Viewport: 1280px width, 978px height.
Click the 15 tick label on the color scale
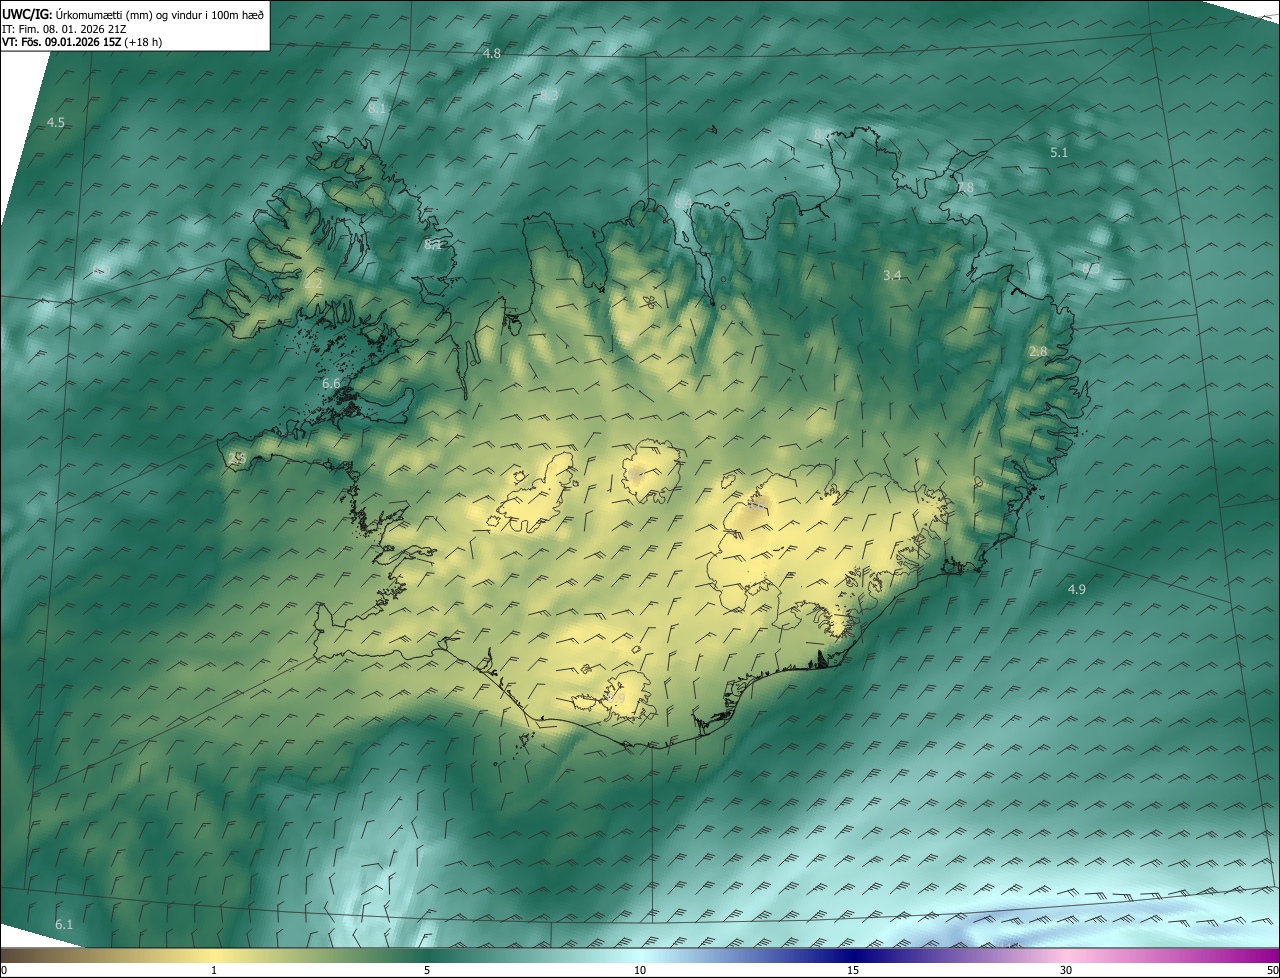853,970
